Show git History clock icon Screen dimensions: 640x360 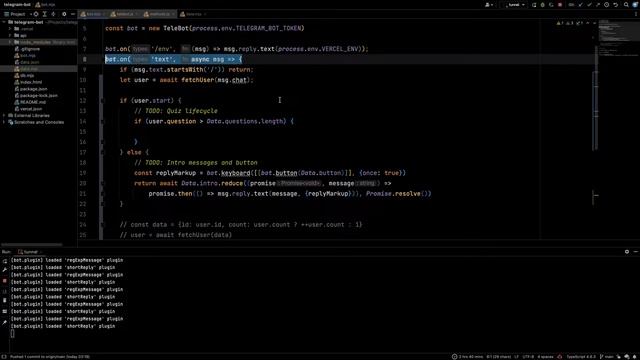click(x=607, y=5)
